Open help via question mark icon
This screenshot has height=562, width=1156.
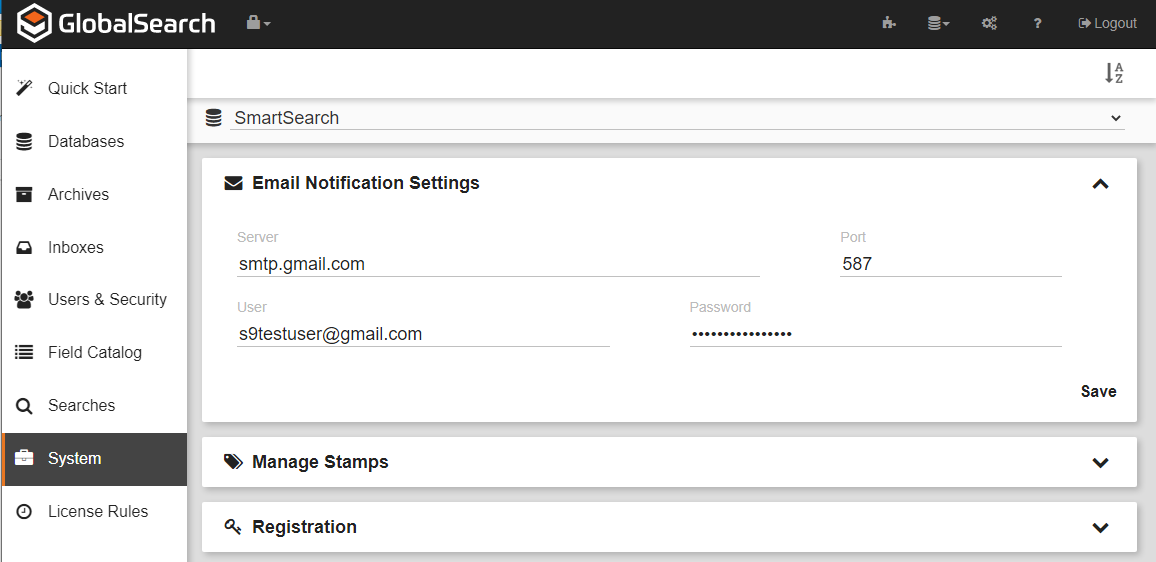pos(1038,23)
